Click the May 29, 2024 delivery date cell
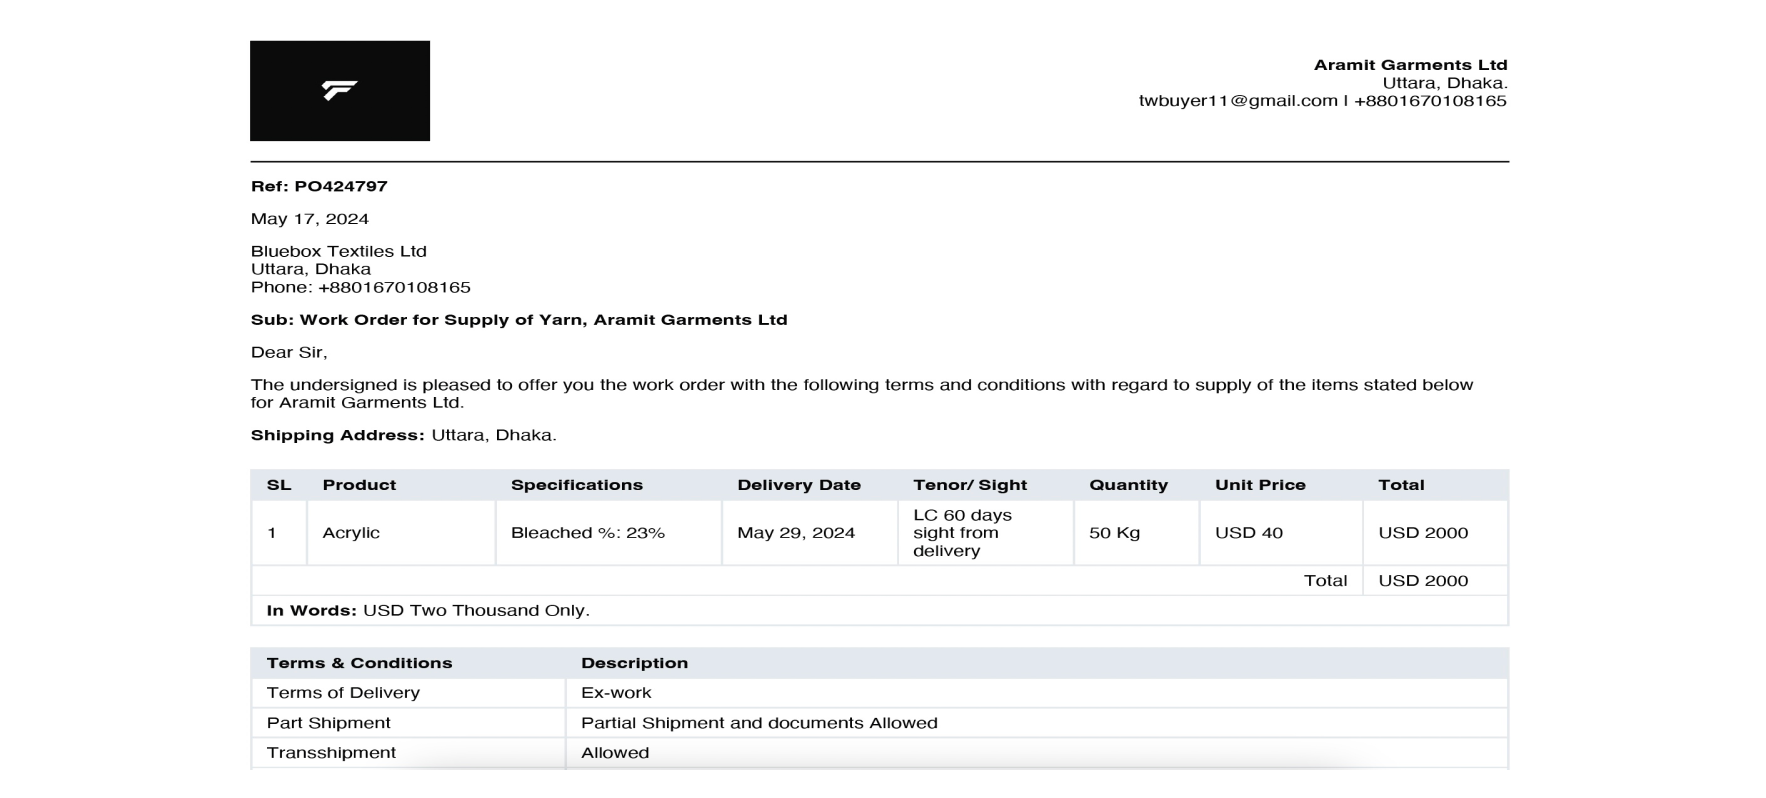1766x798 pixels. (796, 533)
